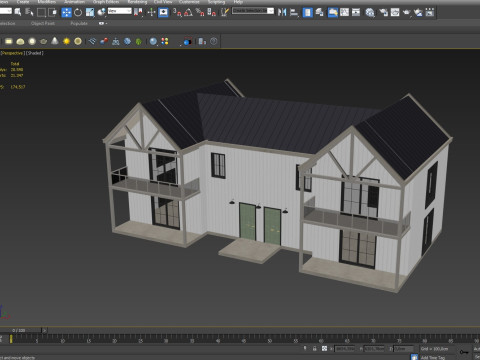The width and height of the screenshot is (480, 360).
Task: Click the Z coordinate field
Action: pyautogui.click(x=404, y=349)
